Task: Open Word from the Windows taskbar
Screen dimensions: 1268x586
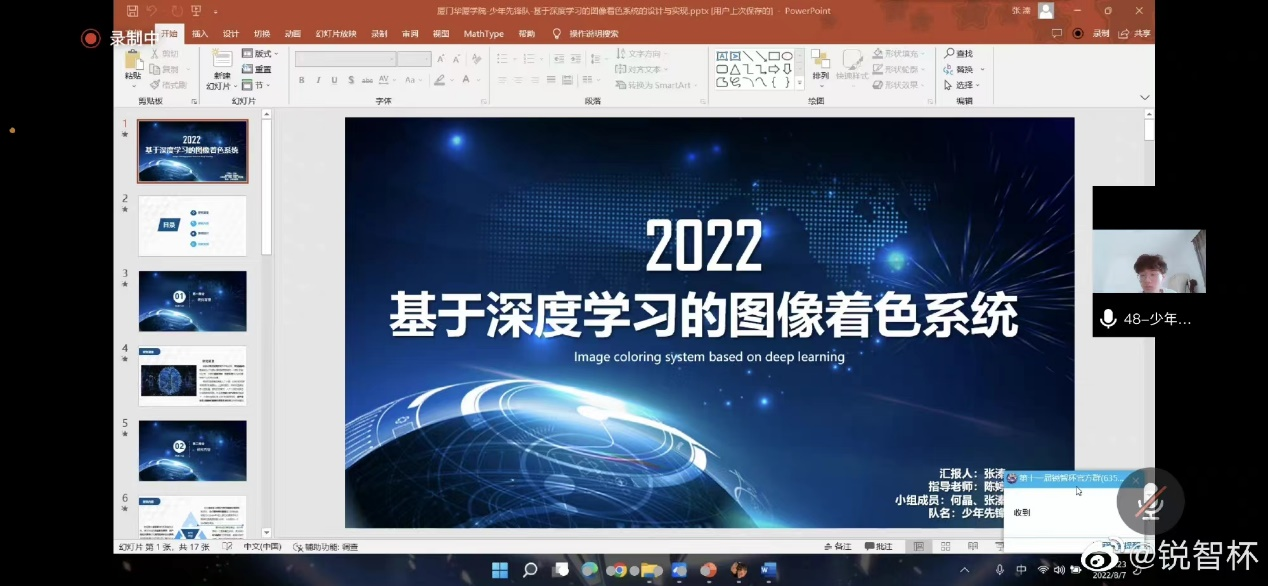Action: point(768,570)
